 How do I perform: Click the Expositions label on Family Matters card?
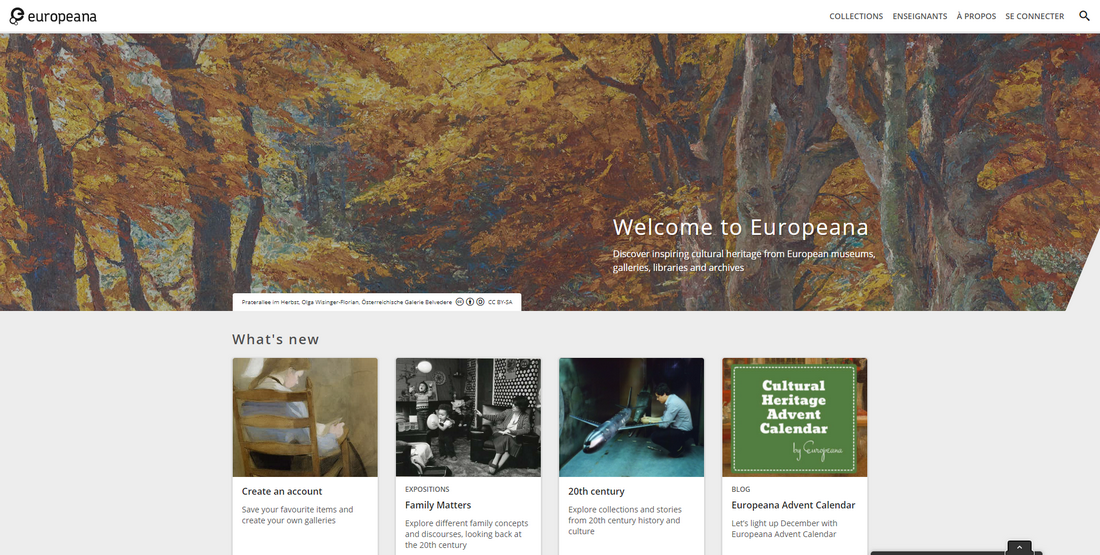coord(427,489)
